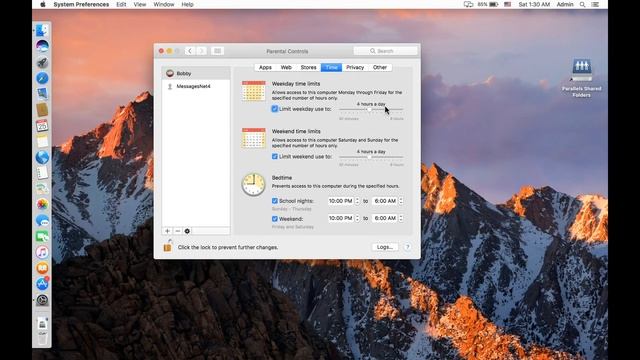
Task: Open Trash at bottom of dock
Action: point(42,339)
